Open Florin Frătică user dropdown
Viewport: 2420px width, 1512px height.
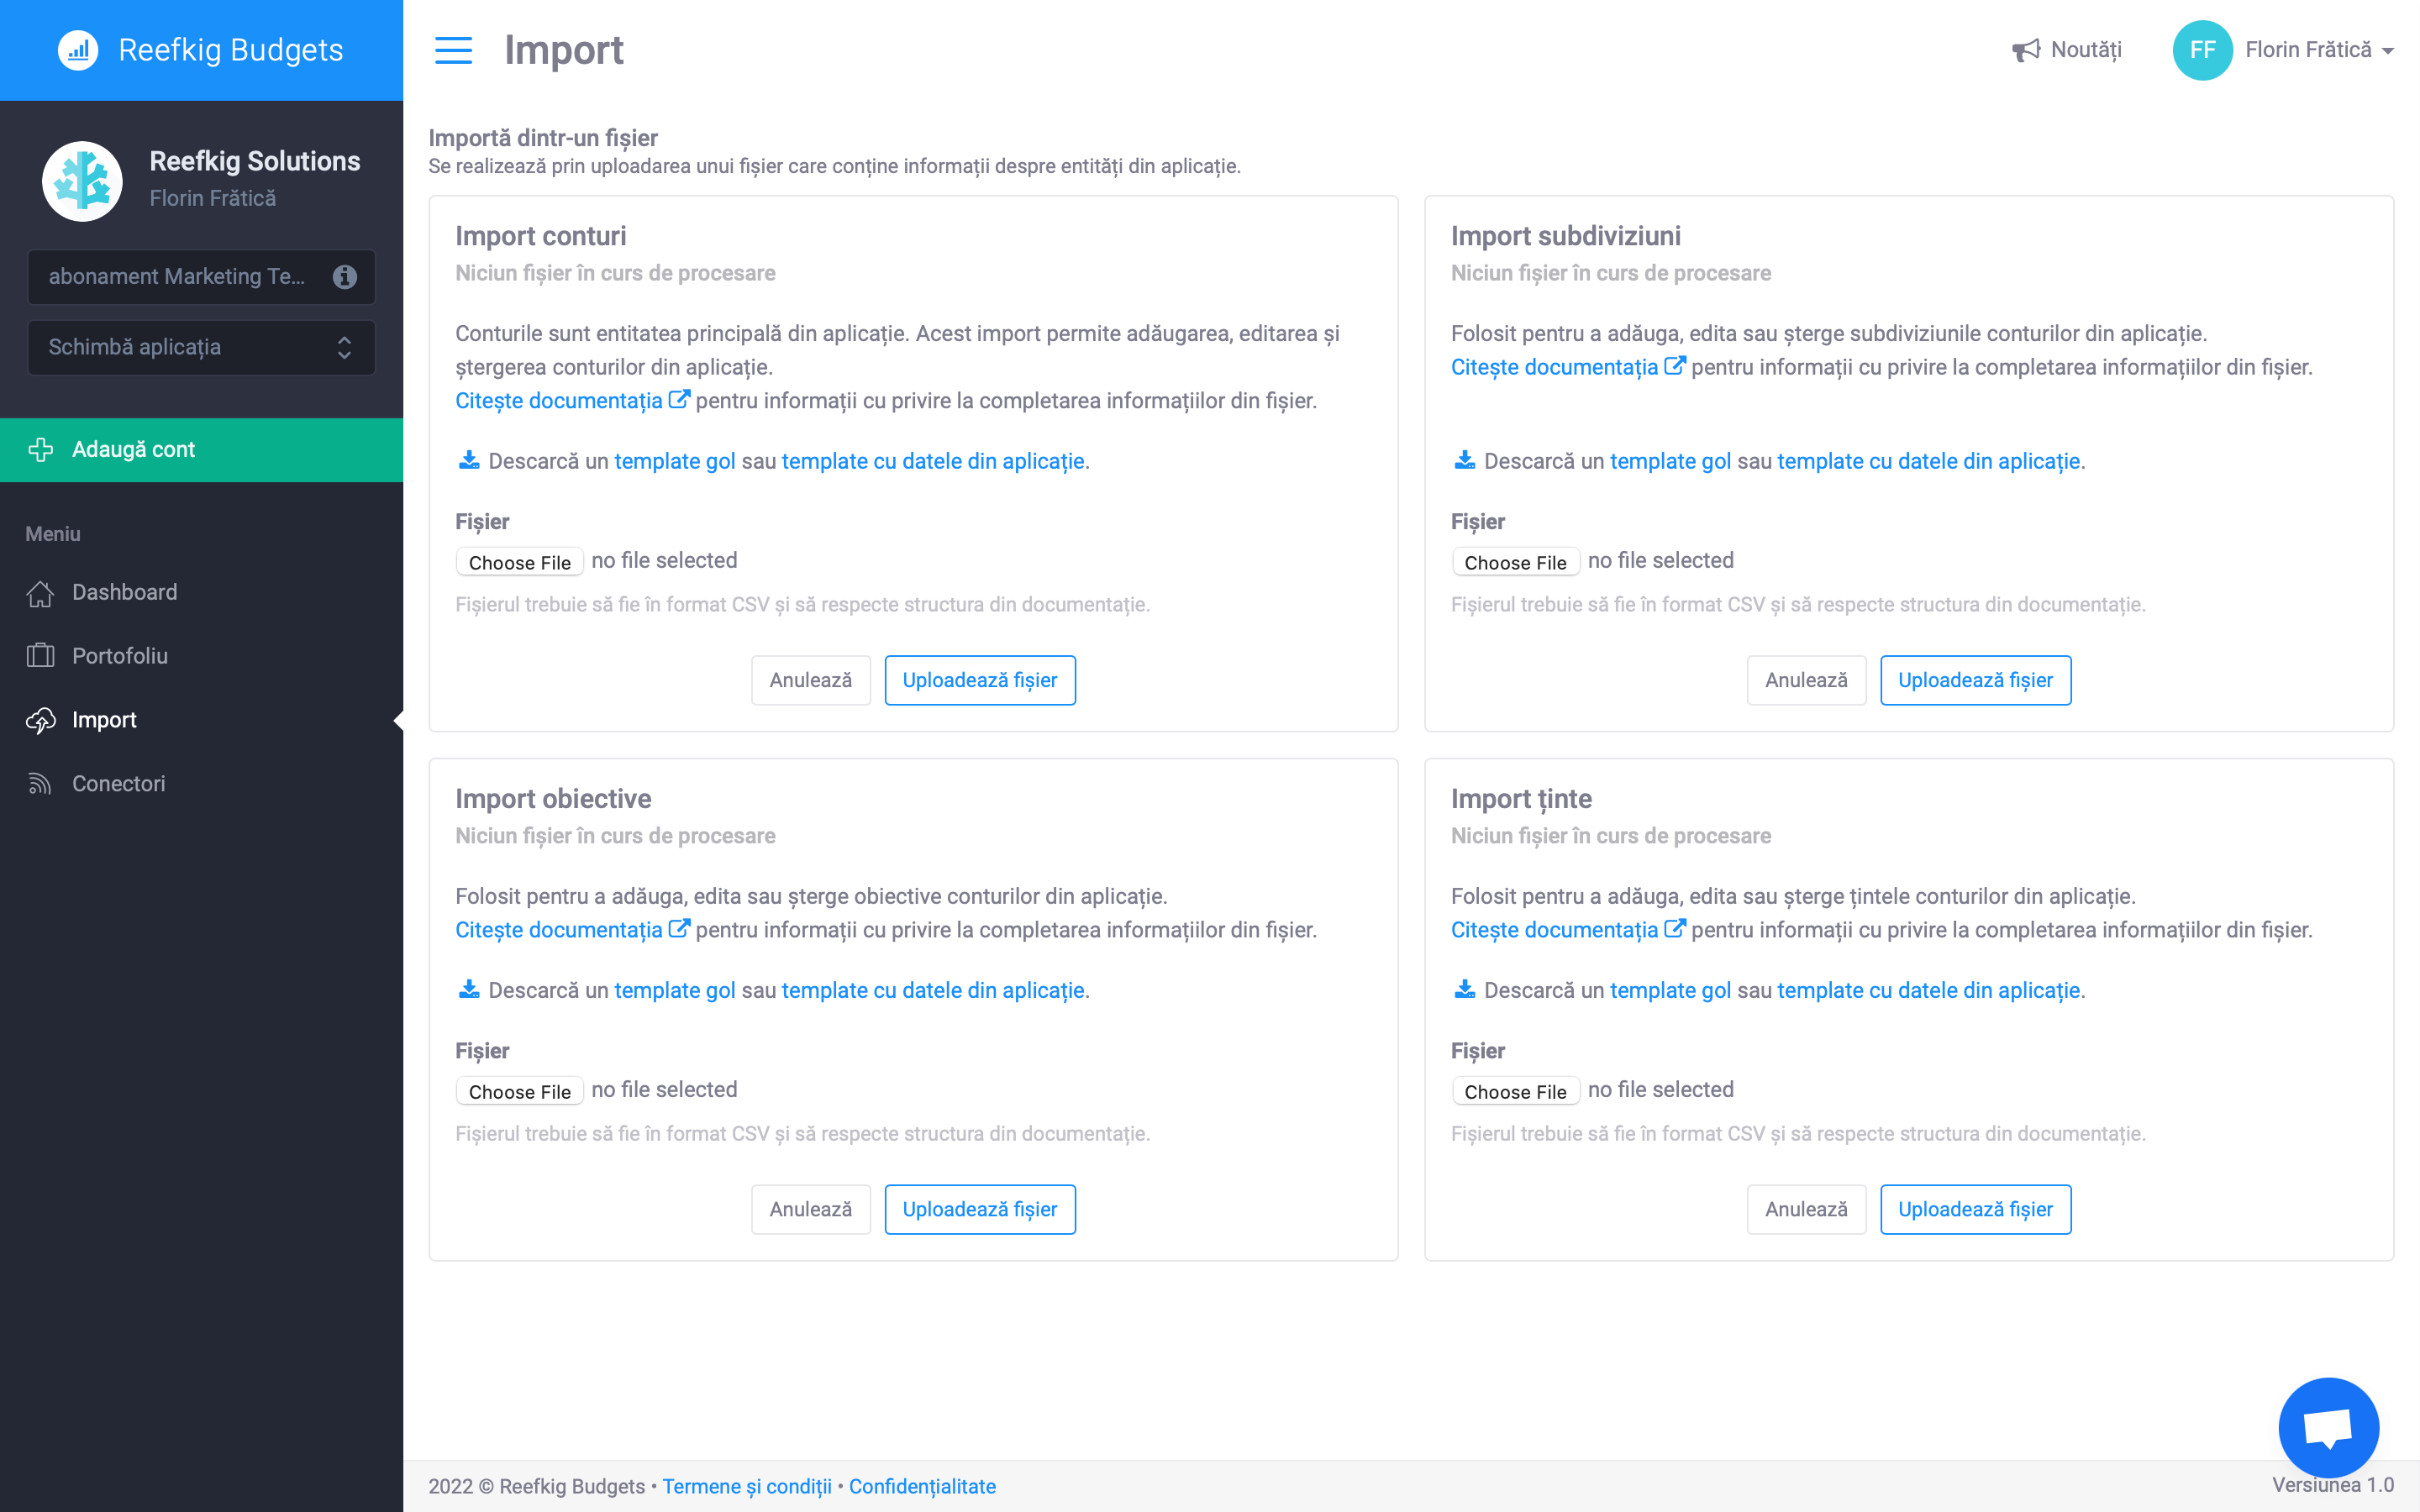(2318, 50)
